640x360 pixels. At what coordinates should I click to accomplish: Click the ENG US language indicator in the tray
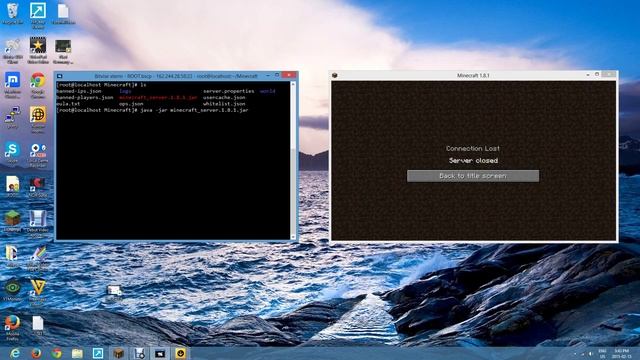[x=602, y=353]
